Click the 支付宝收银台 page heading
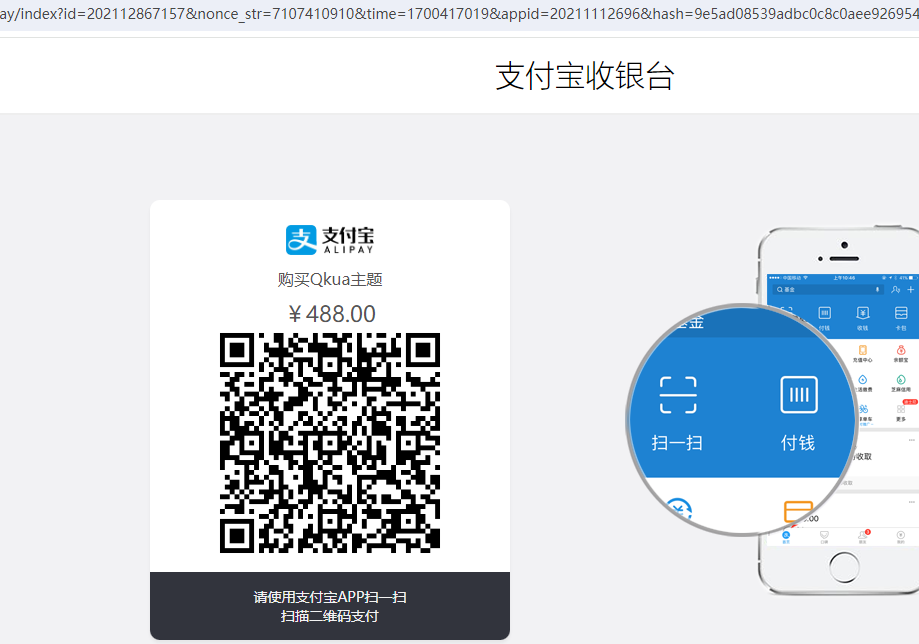This screenshot has height=644, width=919. (x=585, y=76)
